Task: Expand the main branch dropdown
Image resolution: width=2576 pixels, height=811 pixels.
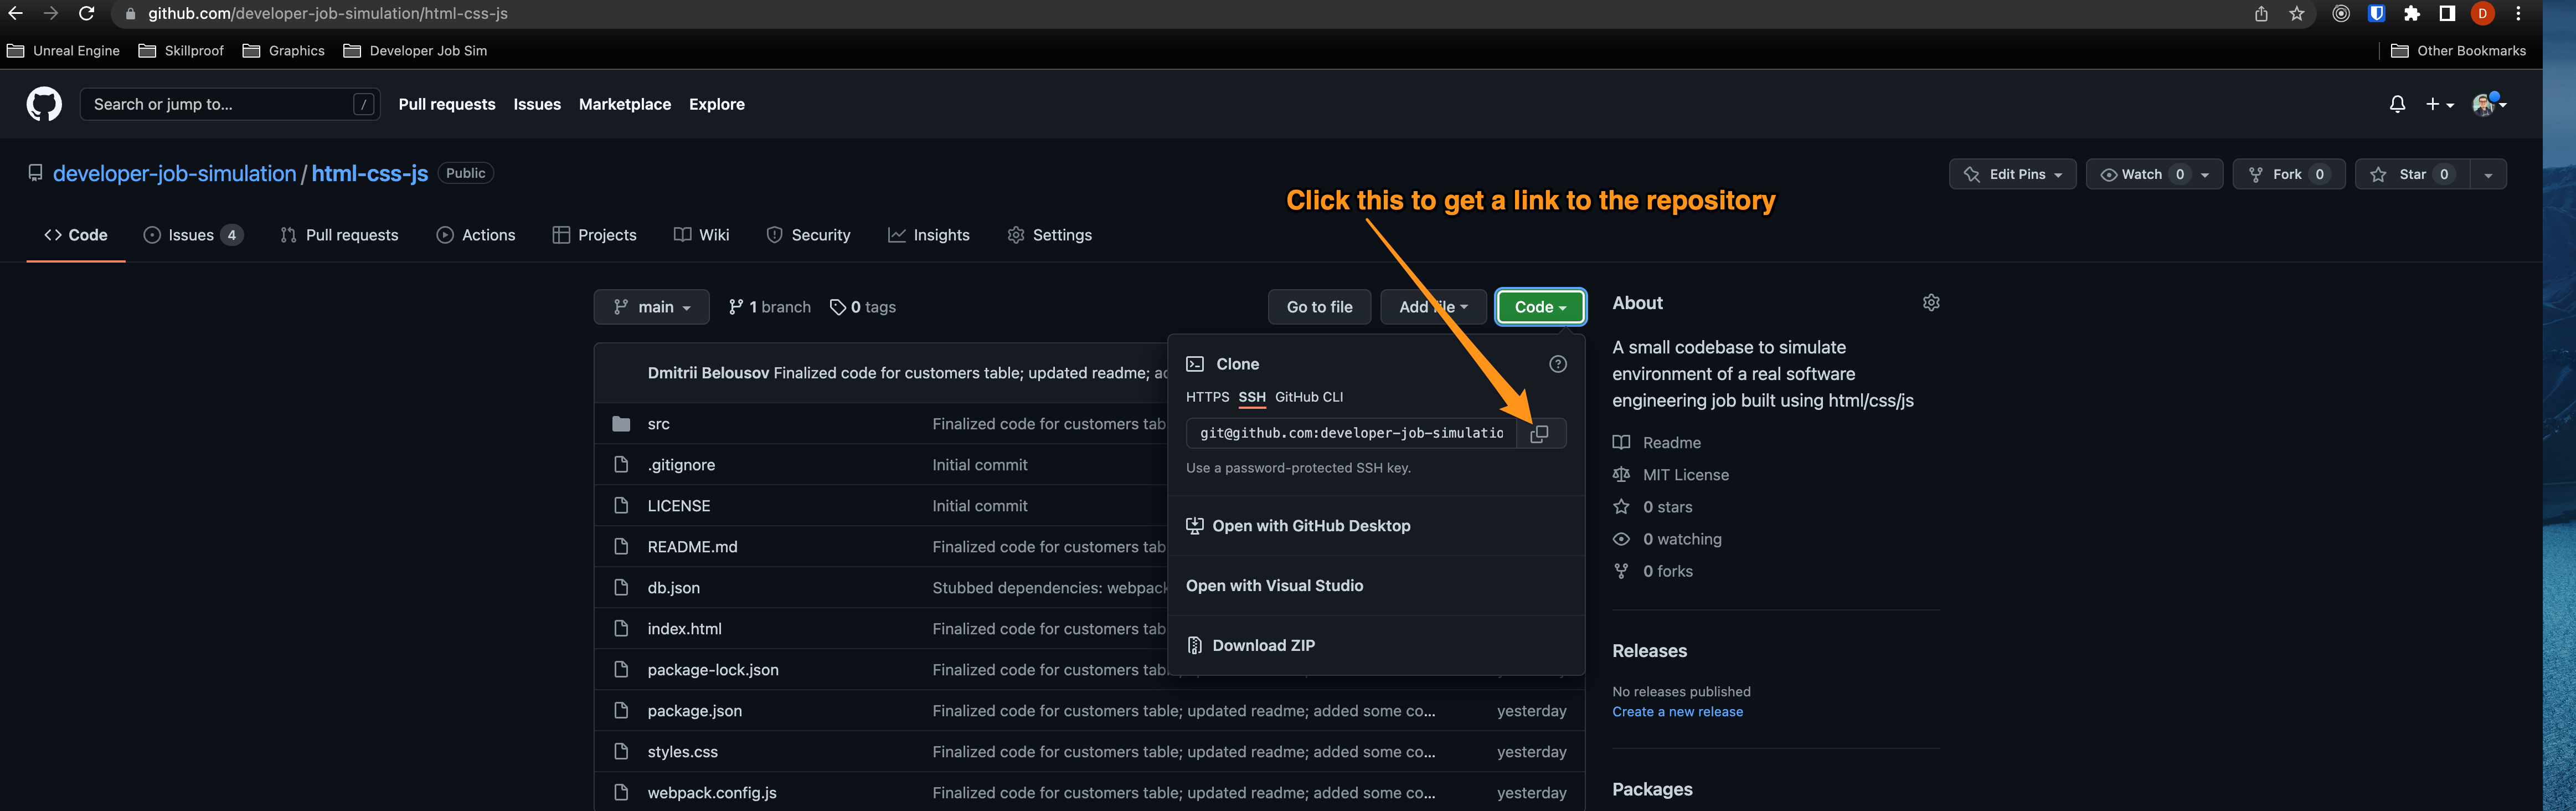Action: coord(651,307)
